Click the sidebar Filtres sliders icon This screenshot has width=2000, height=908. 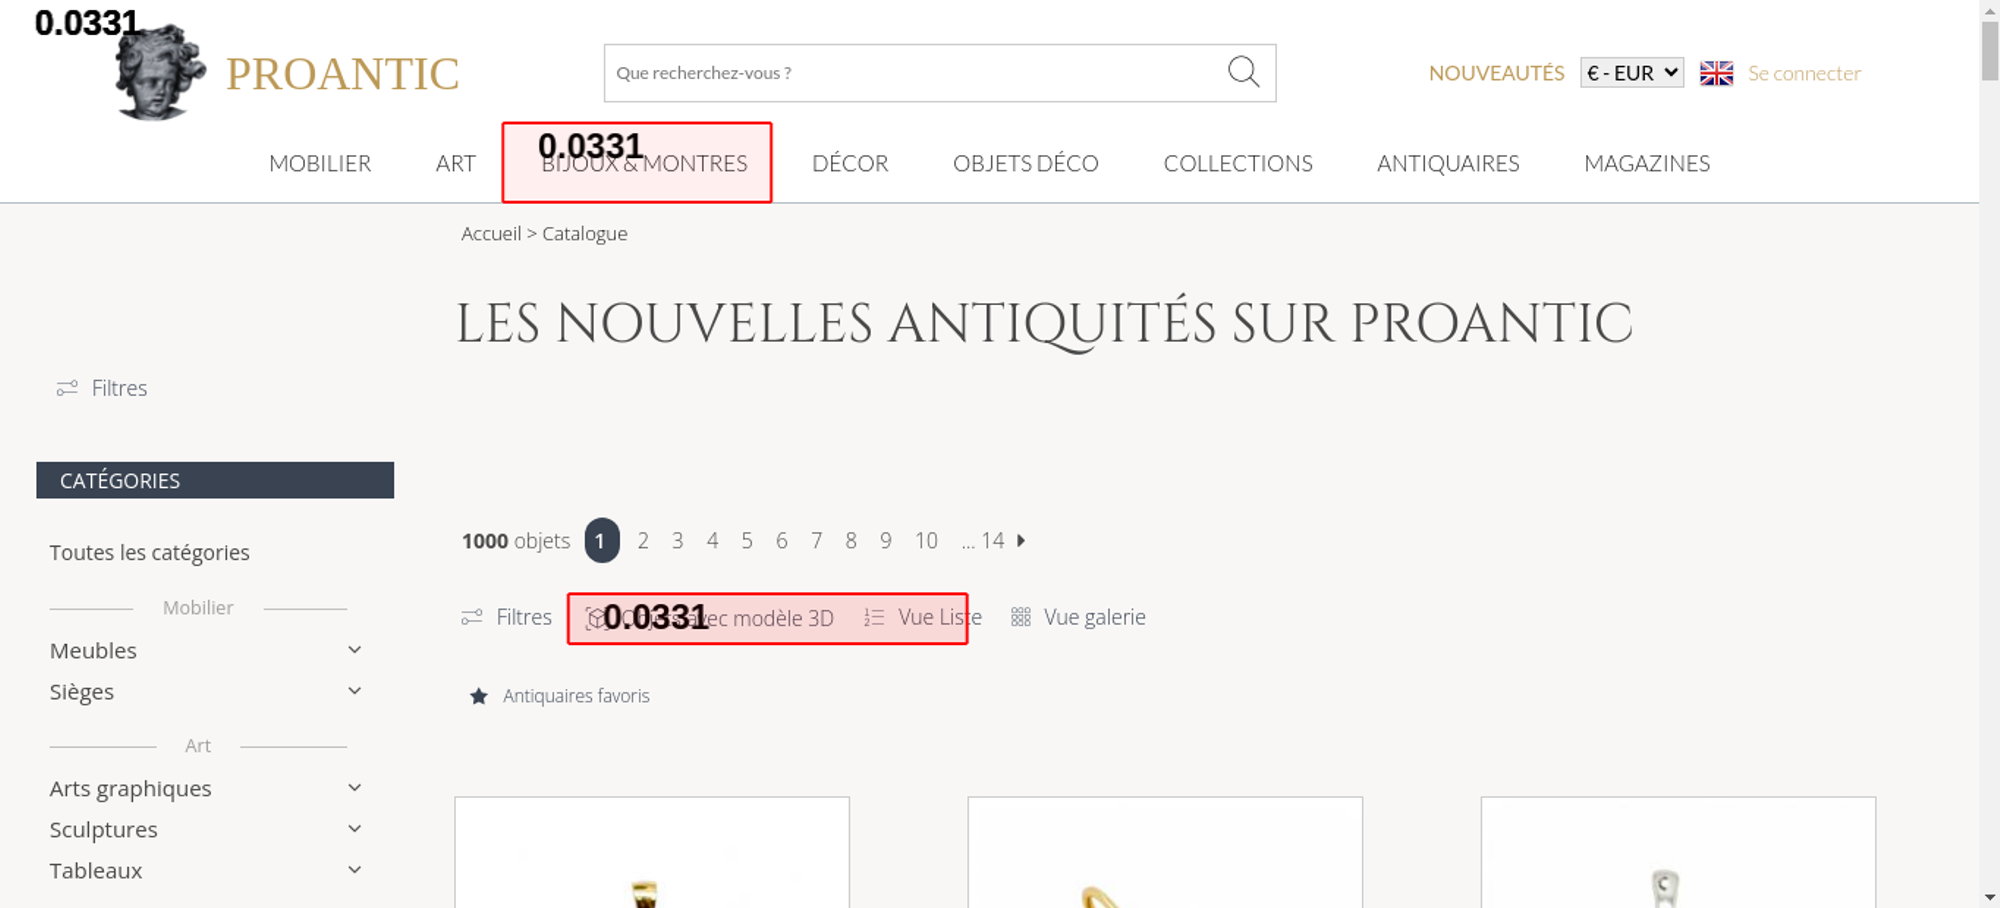[67, 388]
